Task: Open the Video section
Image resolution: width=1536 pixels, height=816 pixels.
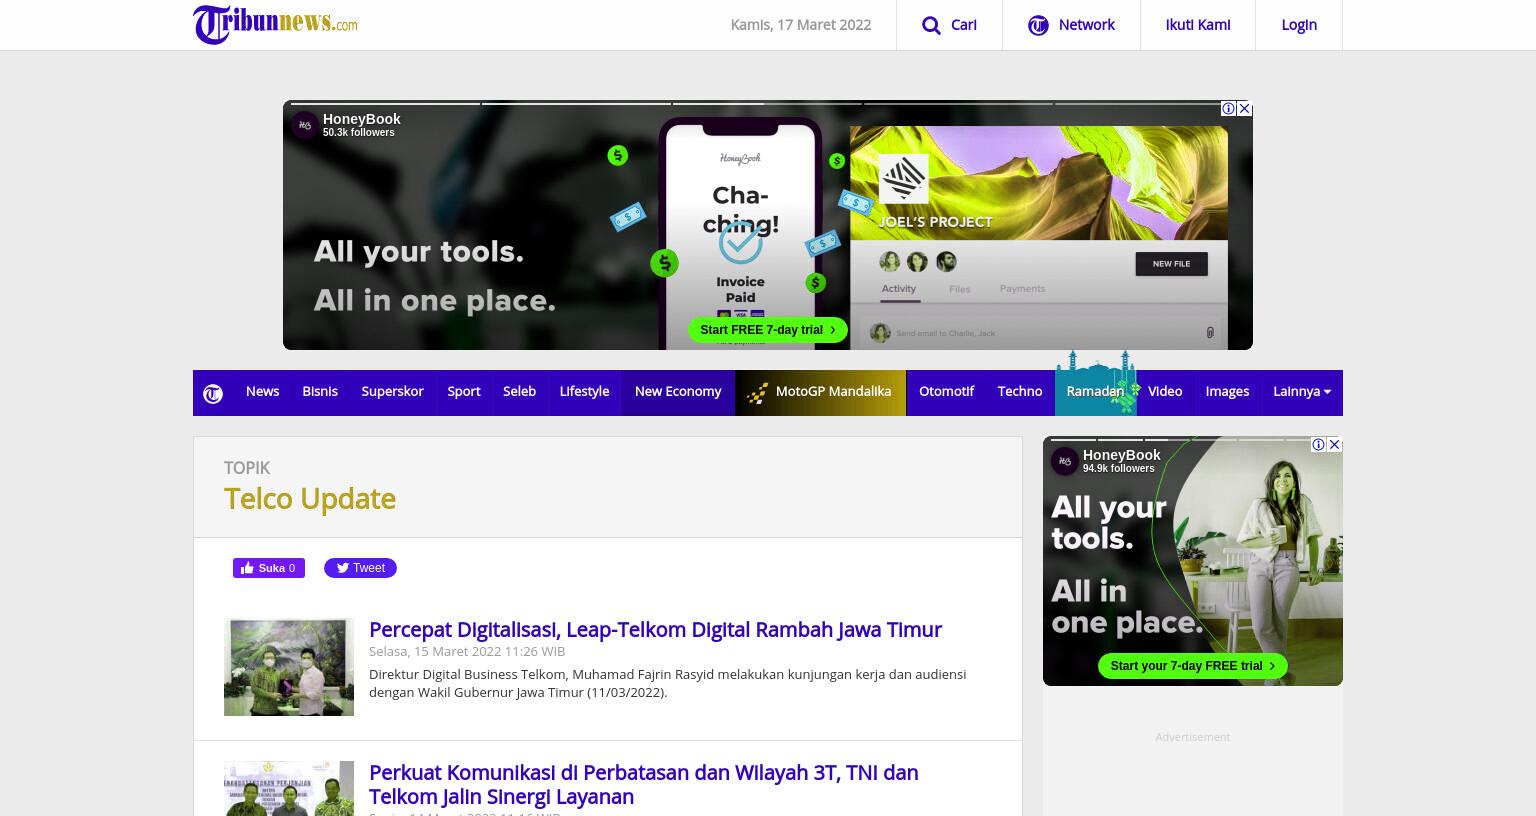Action: point(1165,391)
